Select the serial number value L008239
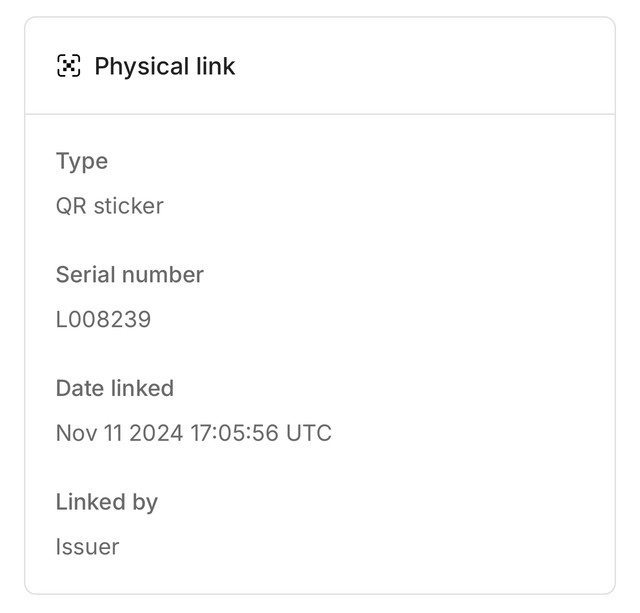This screenshot has width=640, height=613. (x=103, y=320)
